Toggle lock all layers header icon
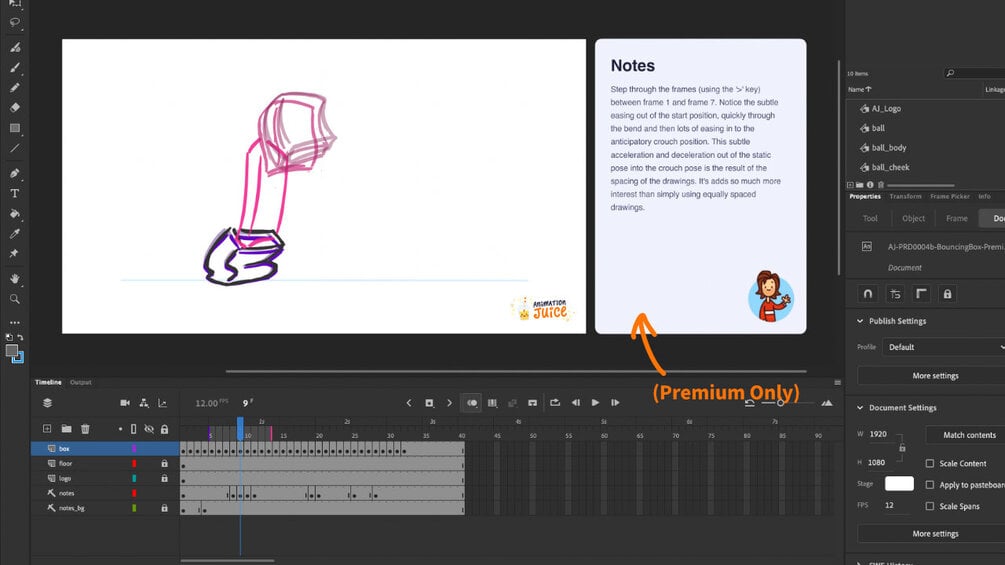This screenshot has width=1005, height=565. click(165, 429)
